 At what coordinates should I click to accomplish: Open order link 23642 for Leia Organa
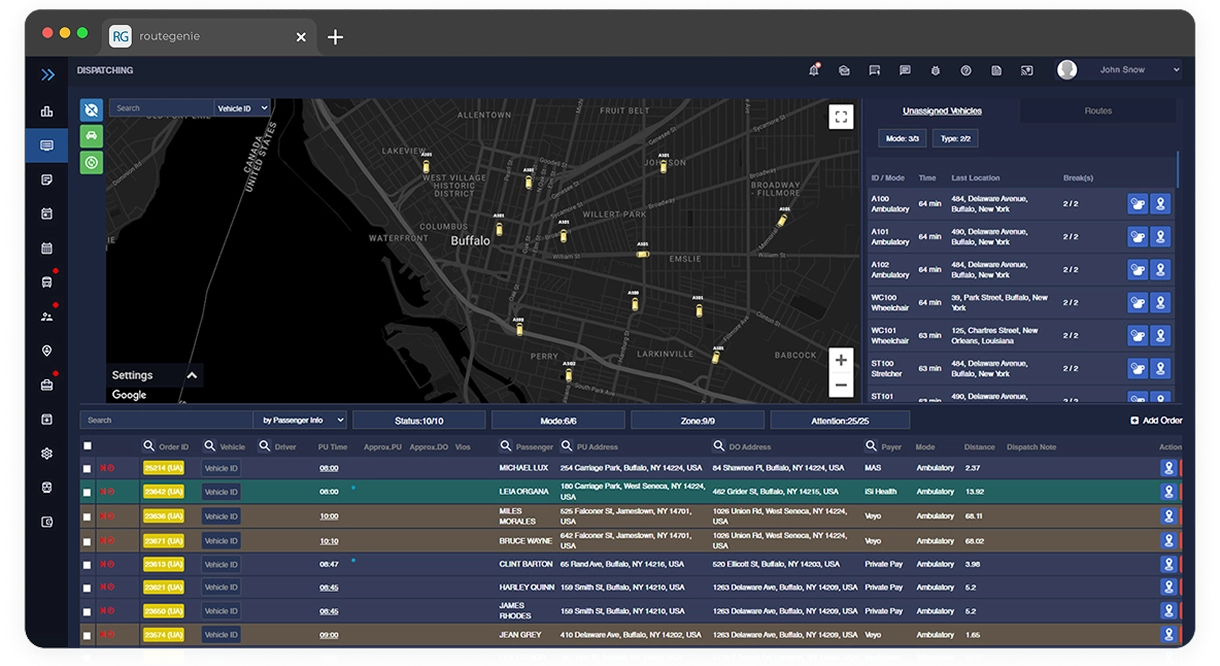(164, 491)
